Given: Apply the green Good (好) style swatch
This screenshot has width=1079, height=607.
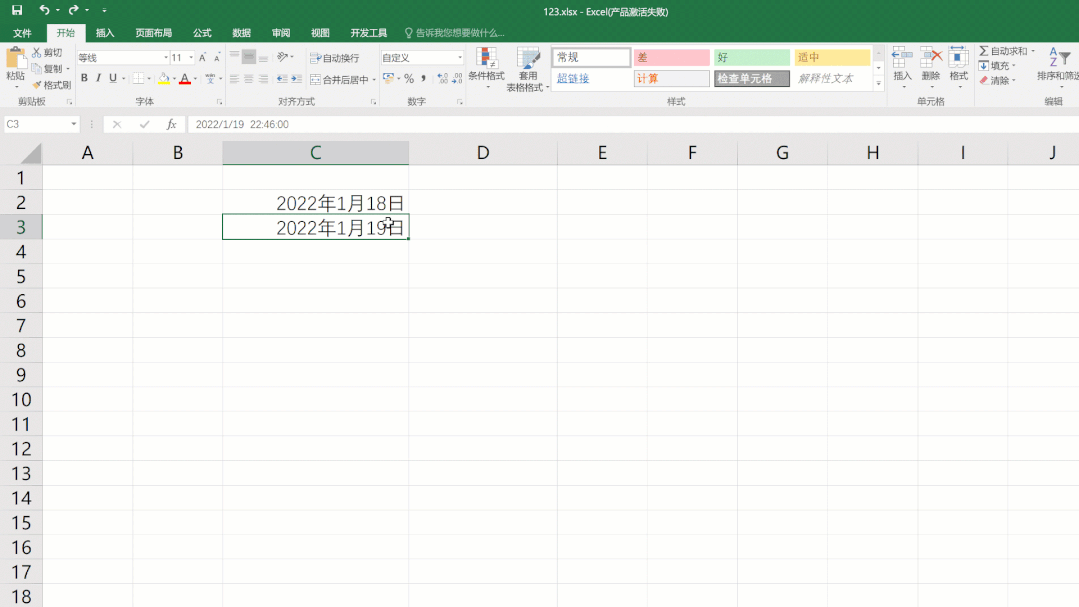Looking at the screenshot, I should click(x=751, y=57).
